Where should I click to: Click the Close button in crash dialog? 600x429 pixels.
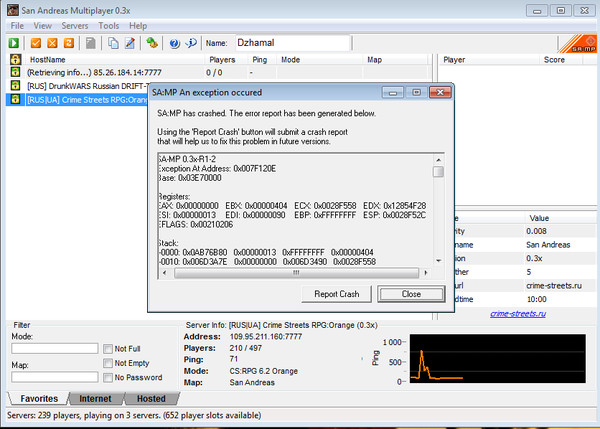411,294
